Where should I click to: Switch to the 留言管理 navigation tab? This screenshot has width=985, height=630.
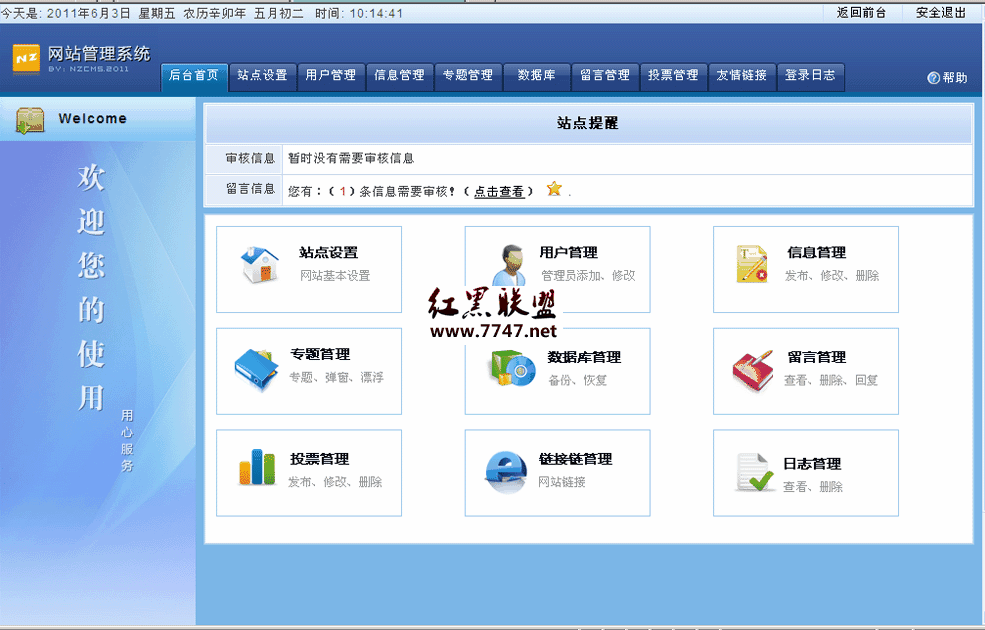coord(605,76)
